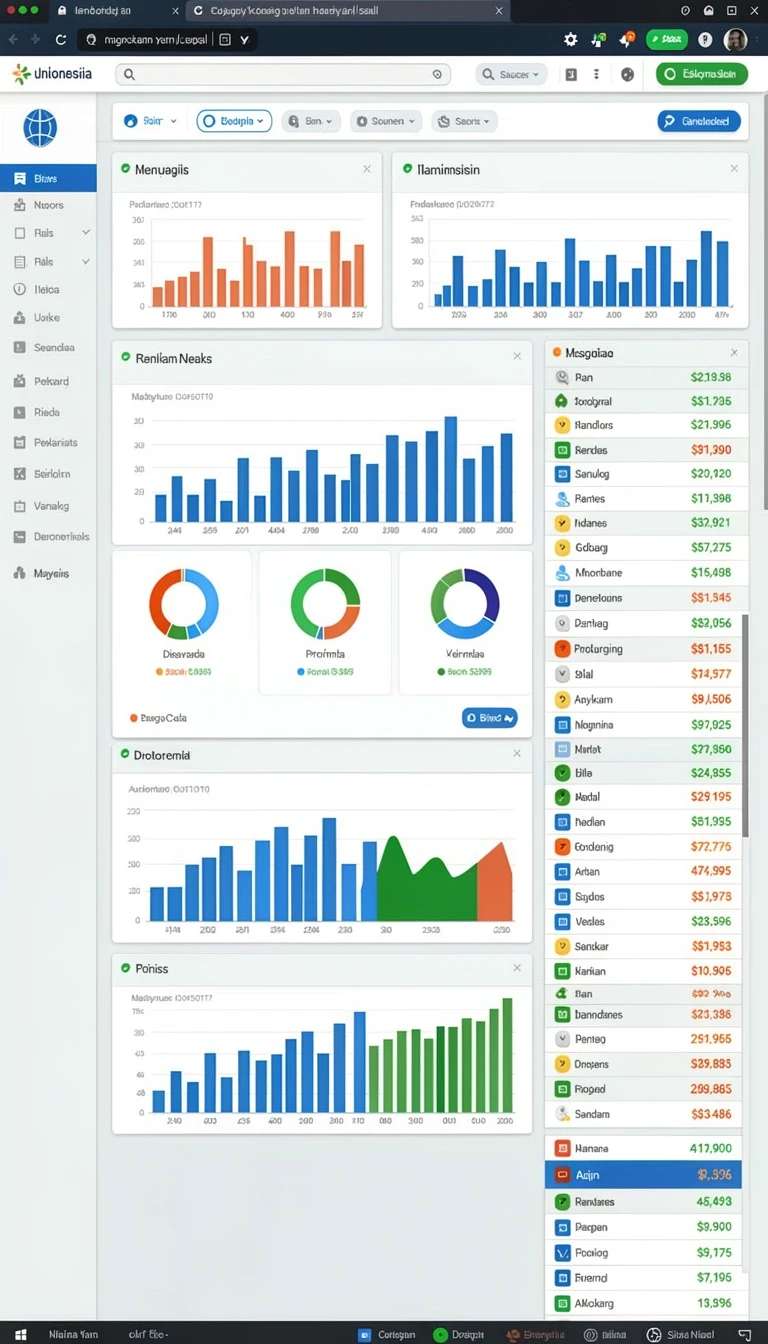Image resolution: width=768 pixels, height=1344 pixels.
Task: Click the user profile avatar icon
Action: point(735,40)
